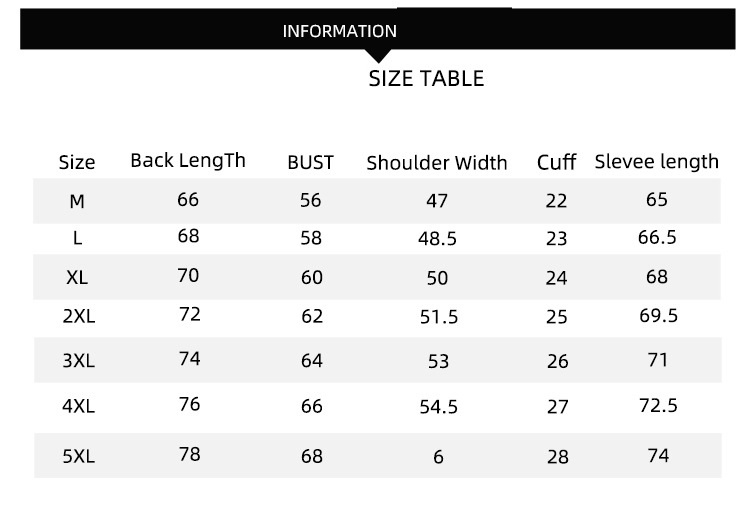This screenshot has height=526, width=750.
Task: Select the Cuff column header
Action: pos(556,162)
